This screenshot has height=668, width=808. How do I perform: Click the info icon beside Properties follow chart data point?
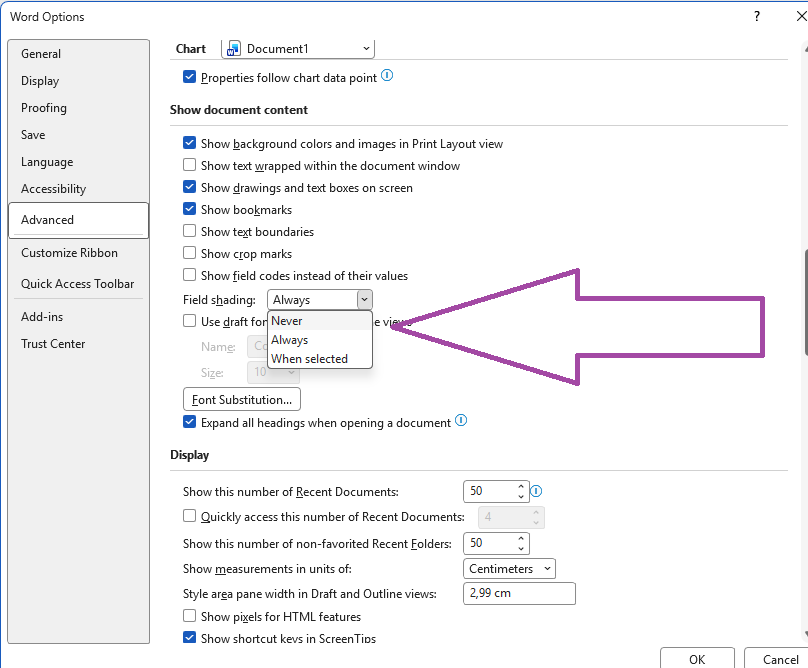point(387,76)
